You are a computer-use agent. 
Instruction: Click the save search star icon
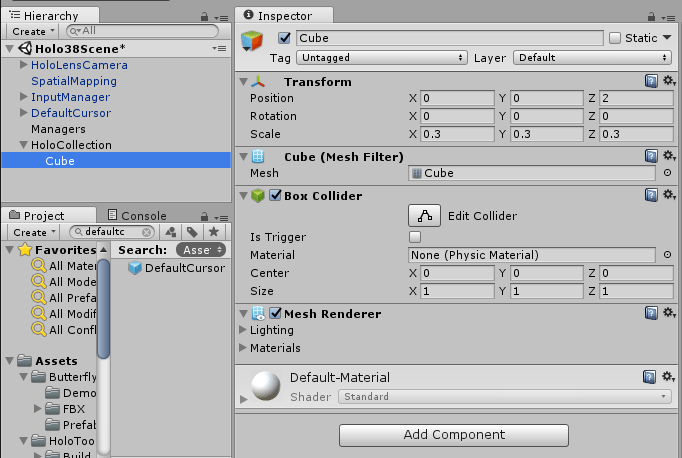click(212, 232)
